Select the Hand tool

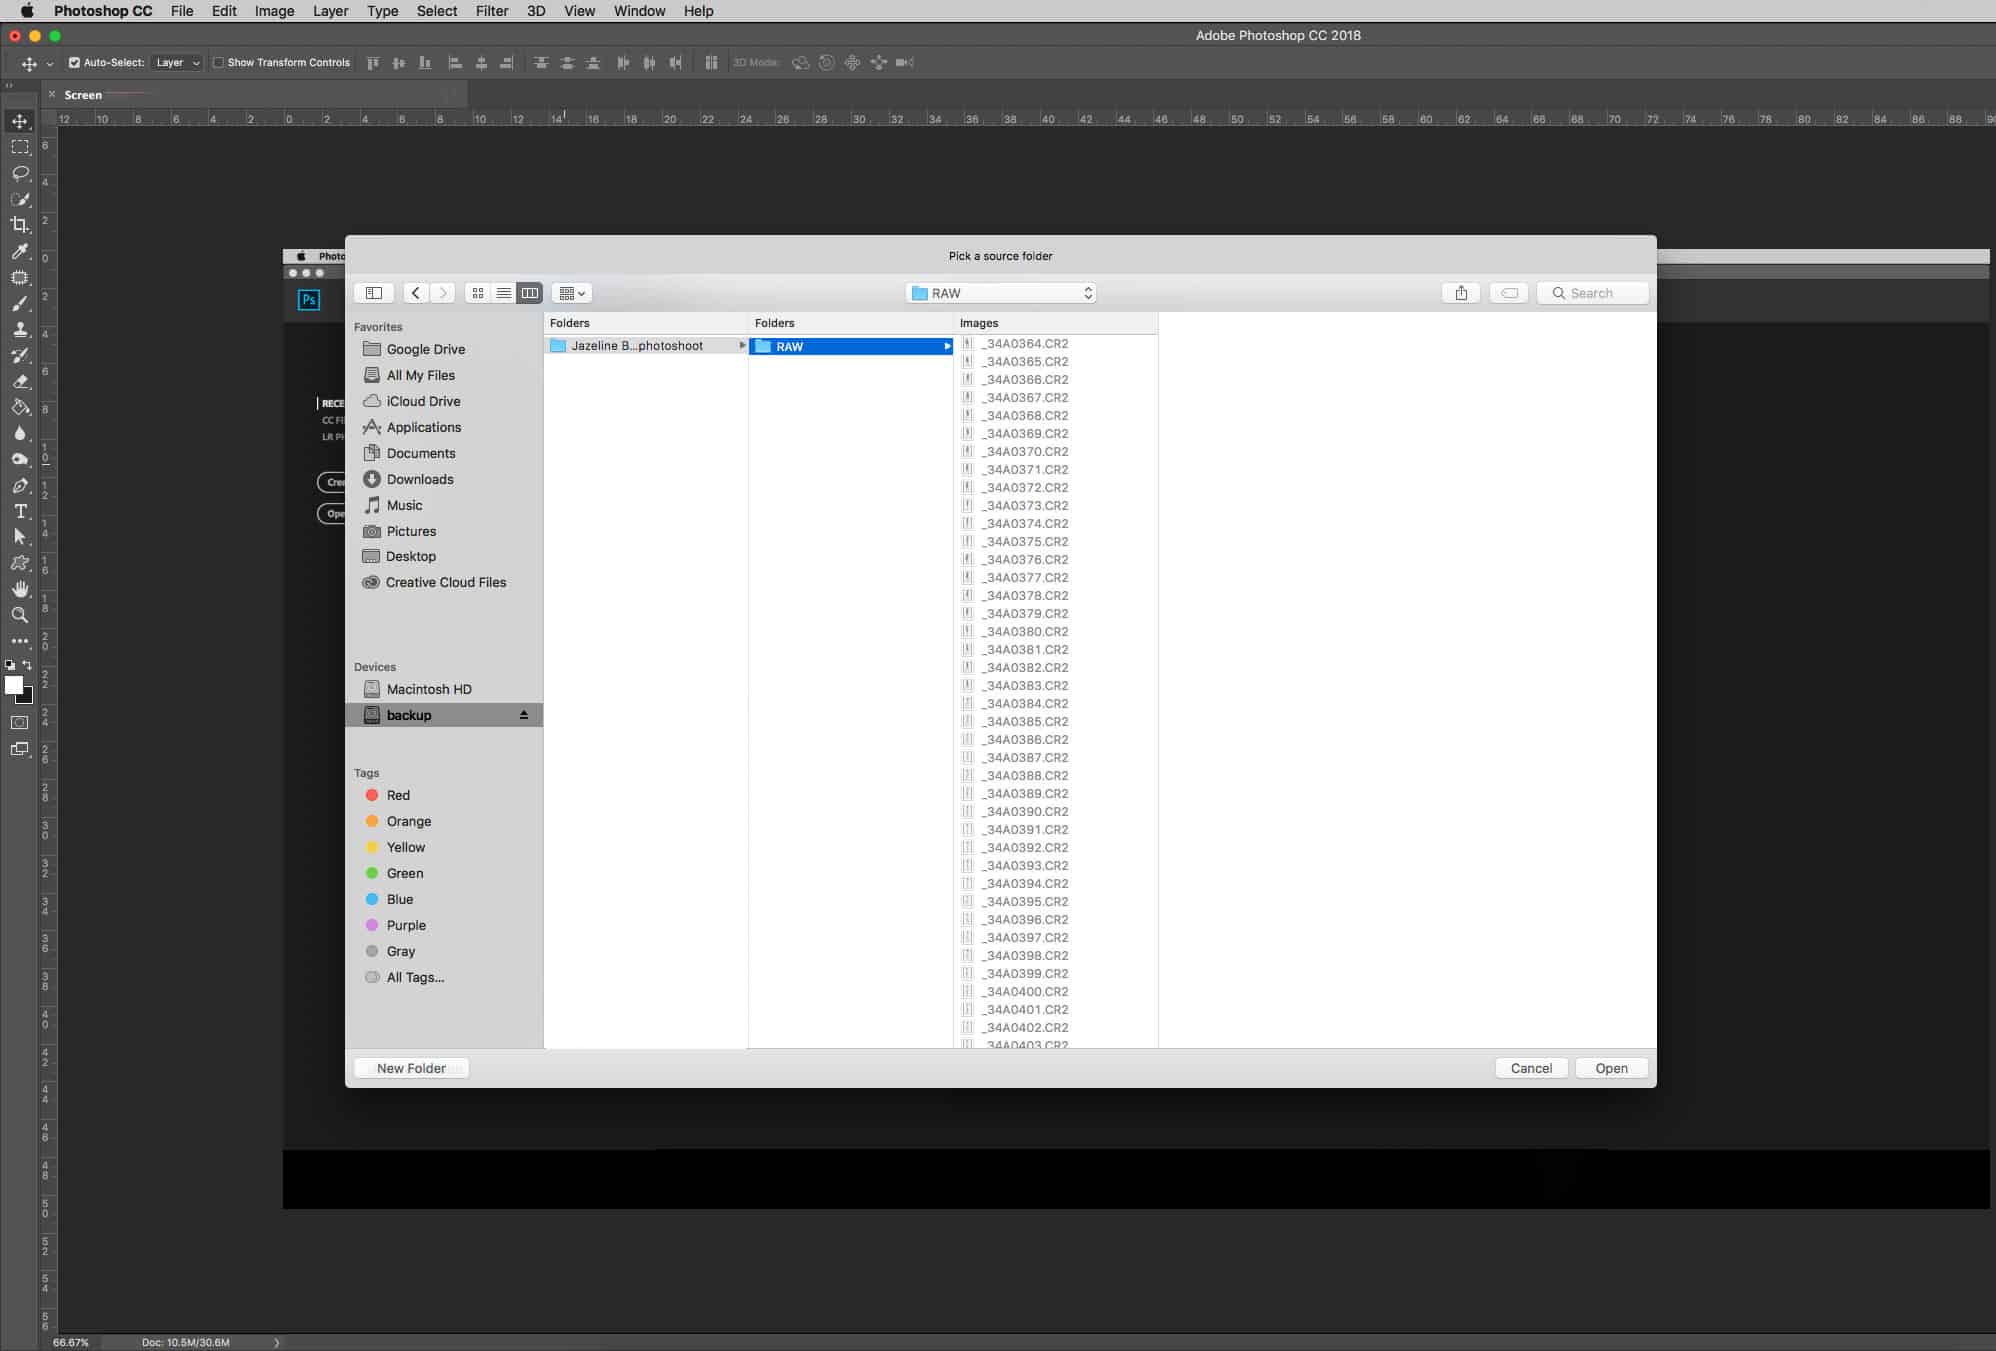point(20,588)
